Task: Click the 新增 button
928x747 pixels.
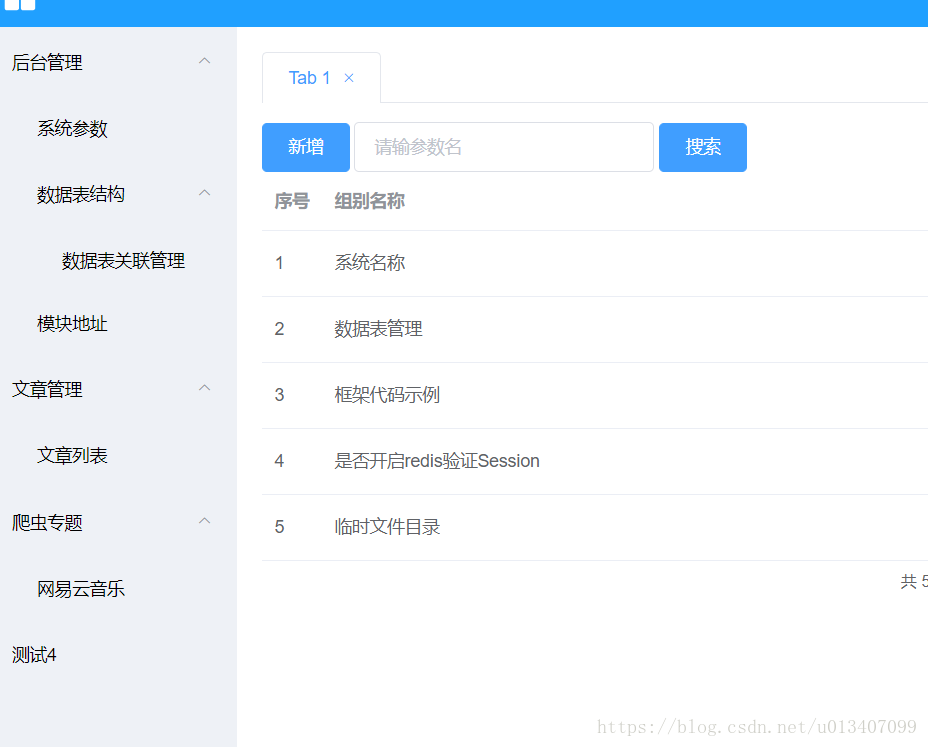Action: click(x=305, y=147)
